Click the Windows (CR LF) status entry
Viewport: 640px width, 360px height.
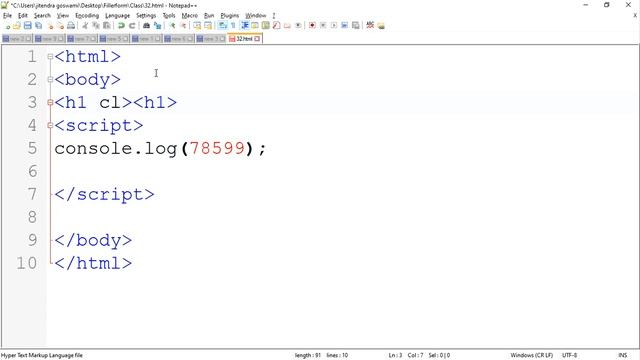[x=531, y=355]
